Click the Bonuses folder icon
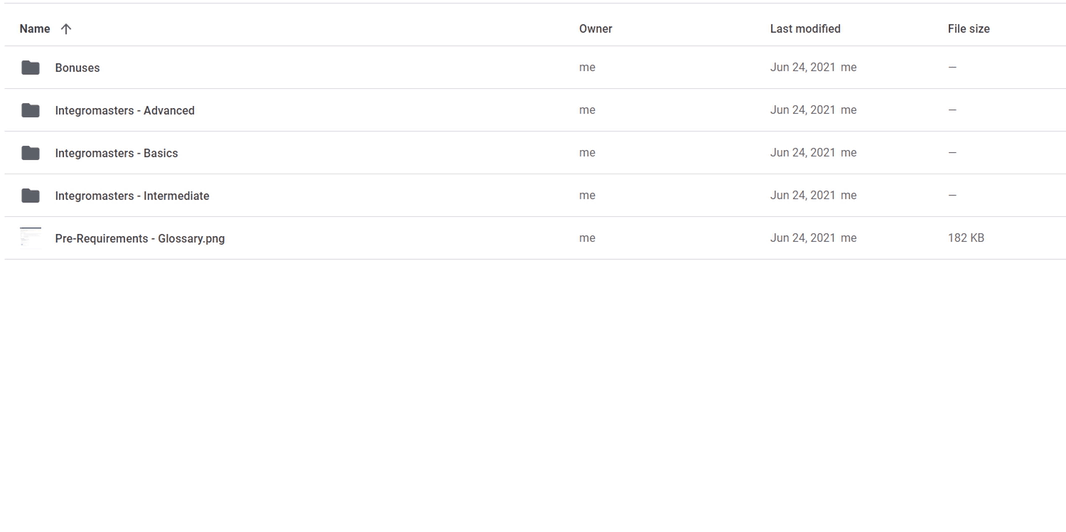The image size is (1066, 532). click(31, 67)
